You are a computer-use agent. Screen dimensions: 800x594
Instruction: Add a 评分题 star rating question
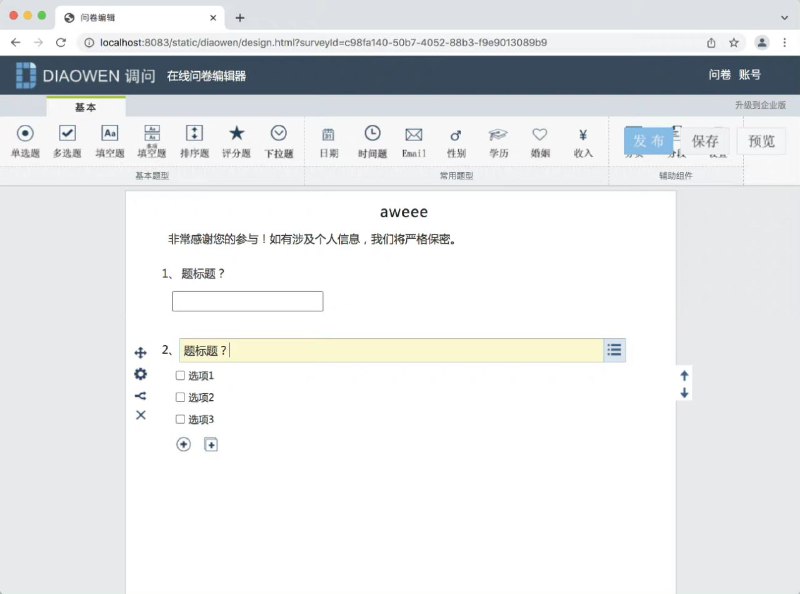tap(237, 140)
